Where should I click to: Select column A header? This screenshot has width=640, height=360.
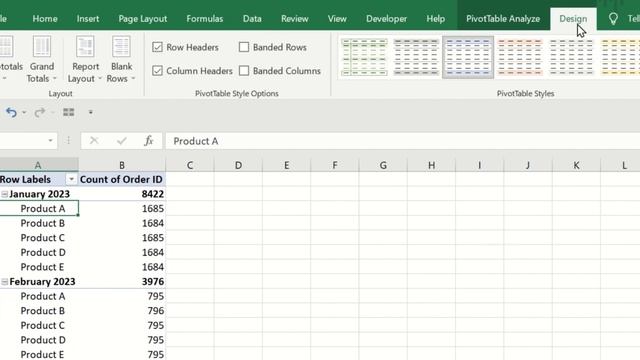tap(39, 165)
